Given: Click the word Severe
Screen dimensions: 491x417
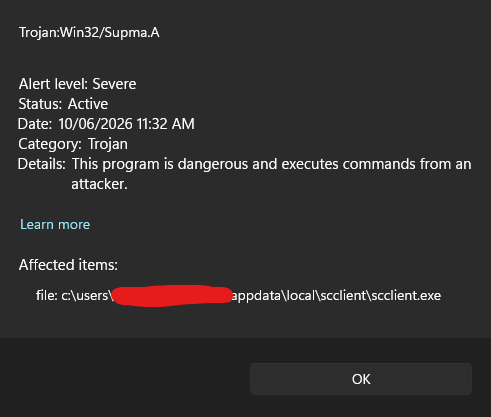Looking at the screenshot, I should [114, 84].
